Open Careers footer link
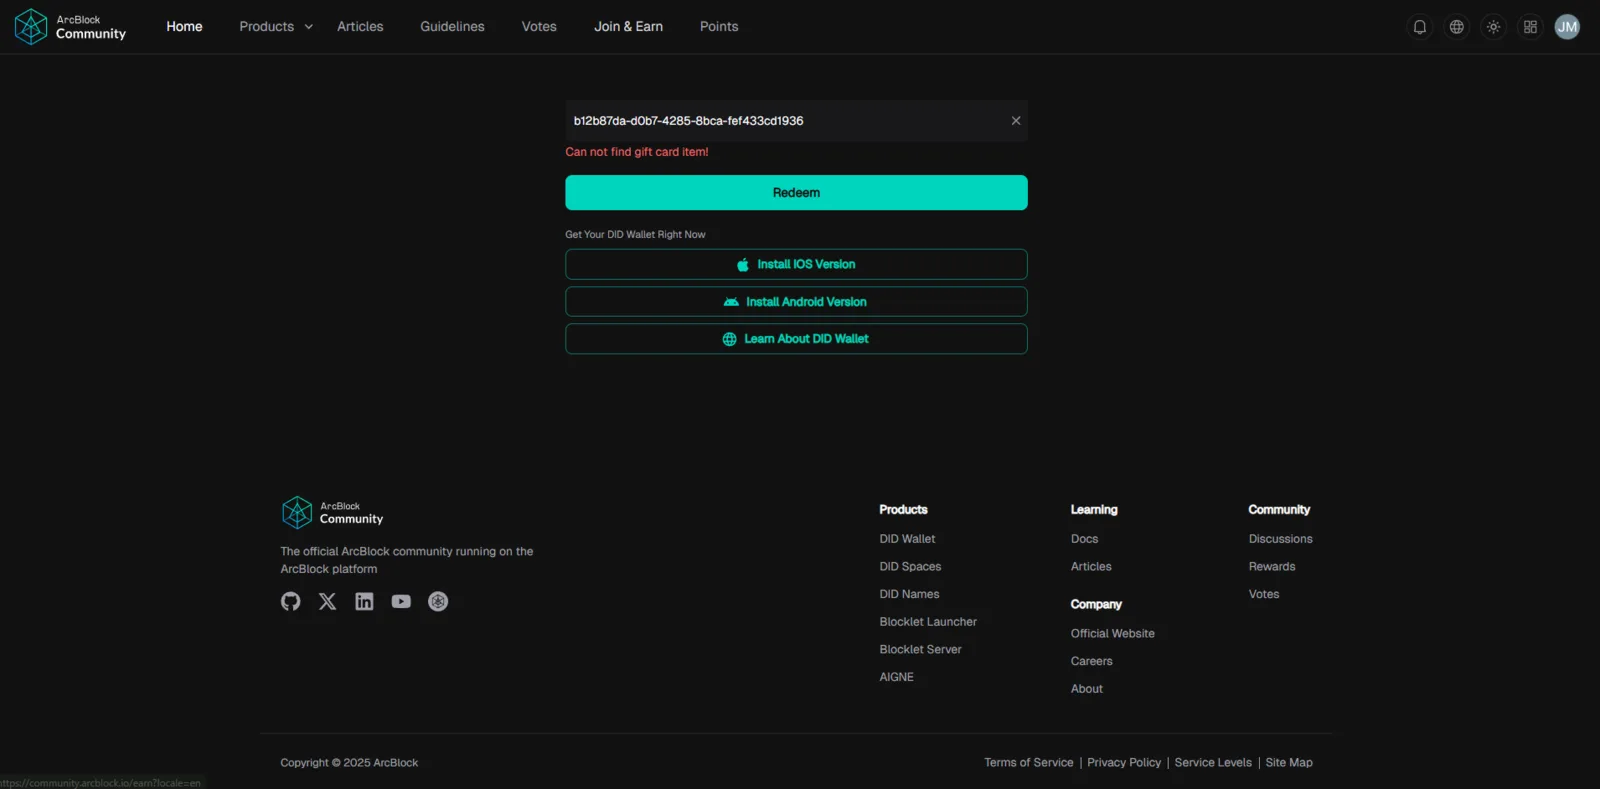1600x789 pixels. [1091, 661]
